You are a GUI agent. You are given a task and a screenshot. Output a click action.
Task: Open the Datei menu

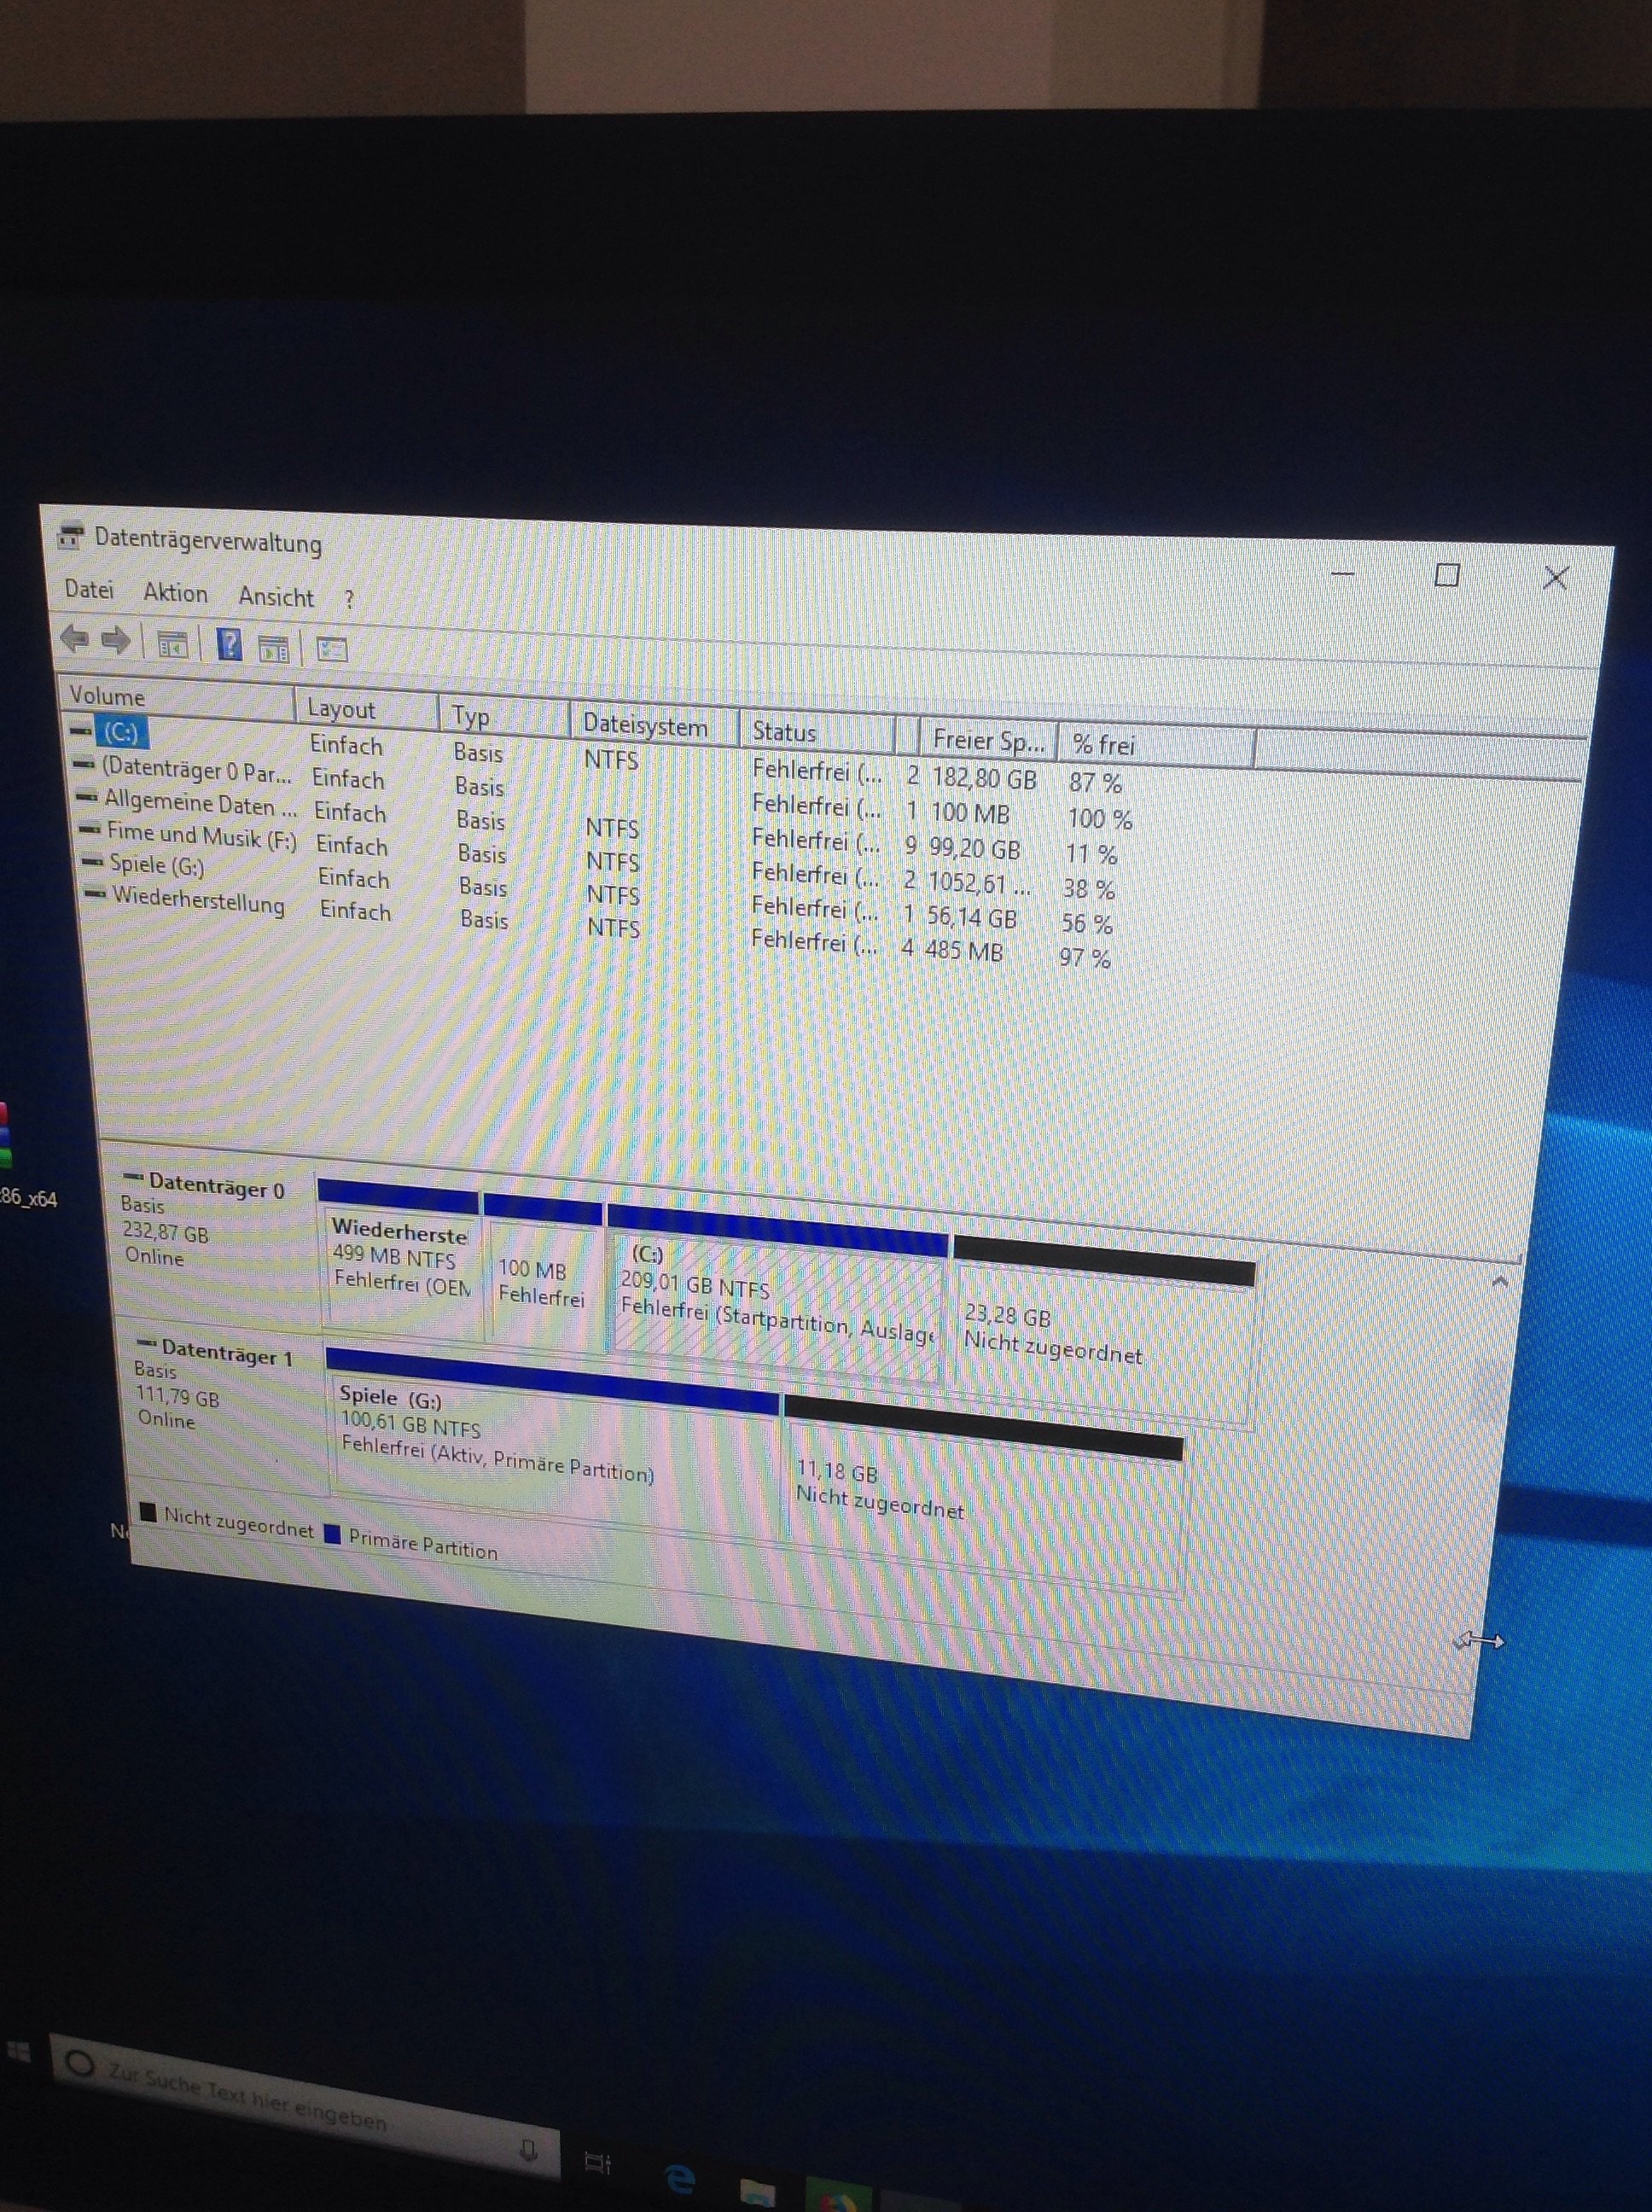89,589
